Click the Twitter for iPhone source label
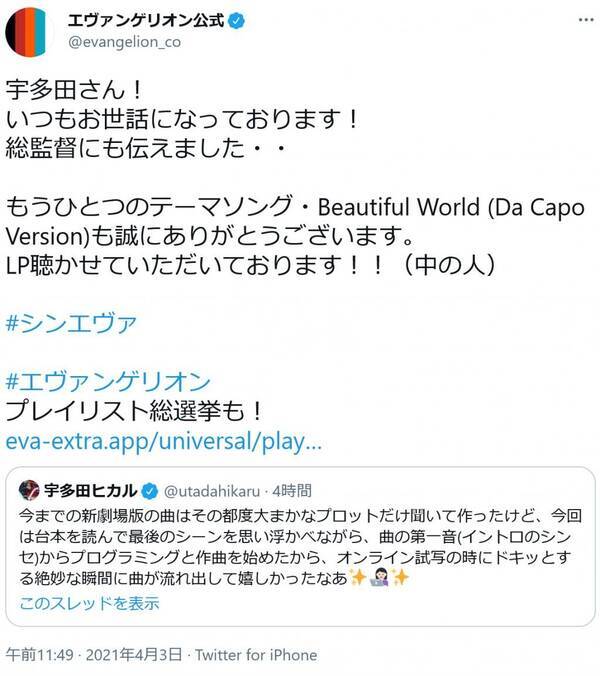The image size is (600, 676). point(256,655)
